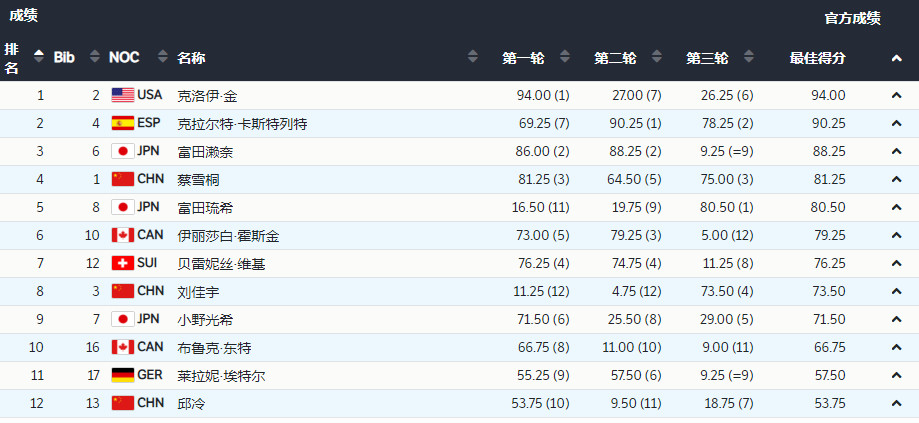The image size is (919, 423).
Task: Click the Switzerland flag for 贝雷妮丝·维基
Action: coord(122,264)
